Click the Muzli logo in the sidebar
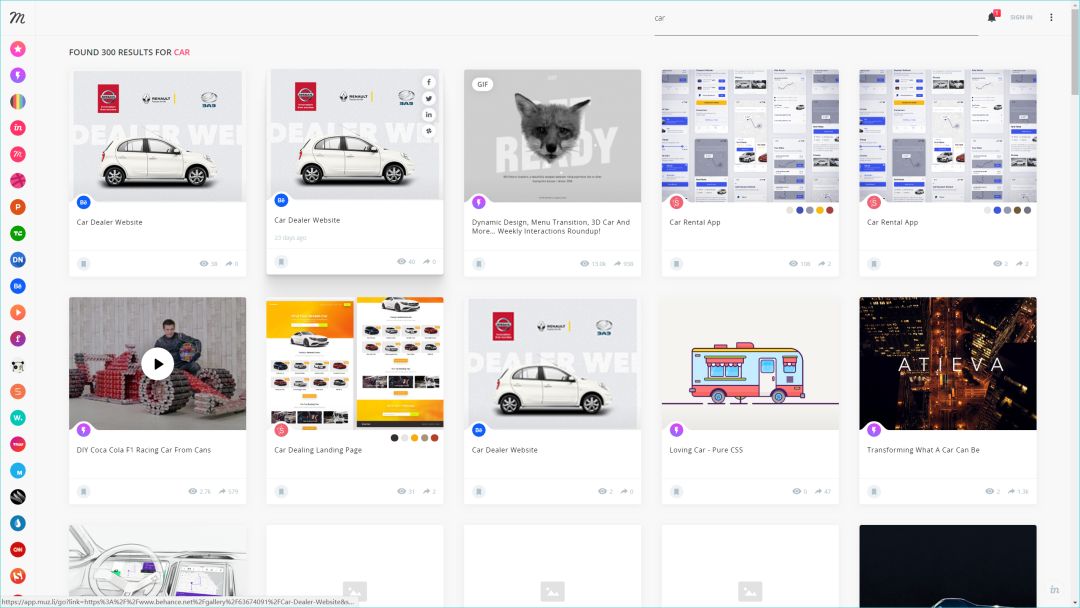 click(x=17, y=17)
